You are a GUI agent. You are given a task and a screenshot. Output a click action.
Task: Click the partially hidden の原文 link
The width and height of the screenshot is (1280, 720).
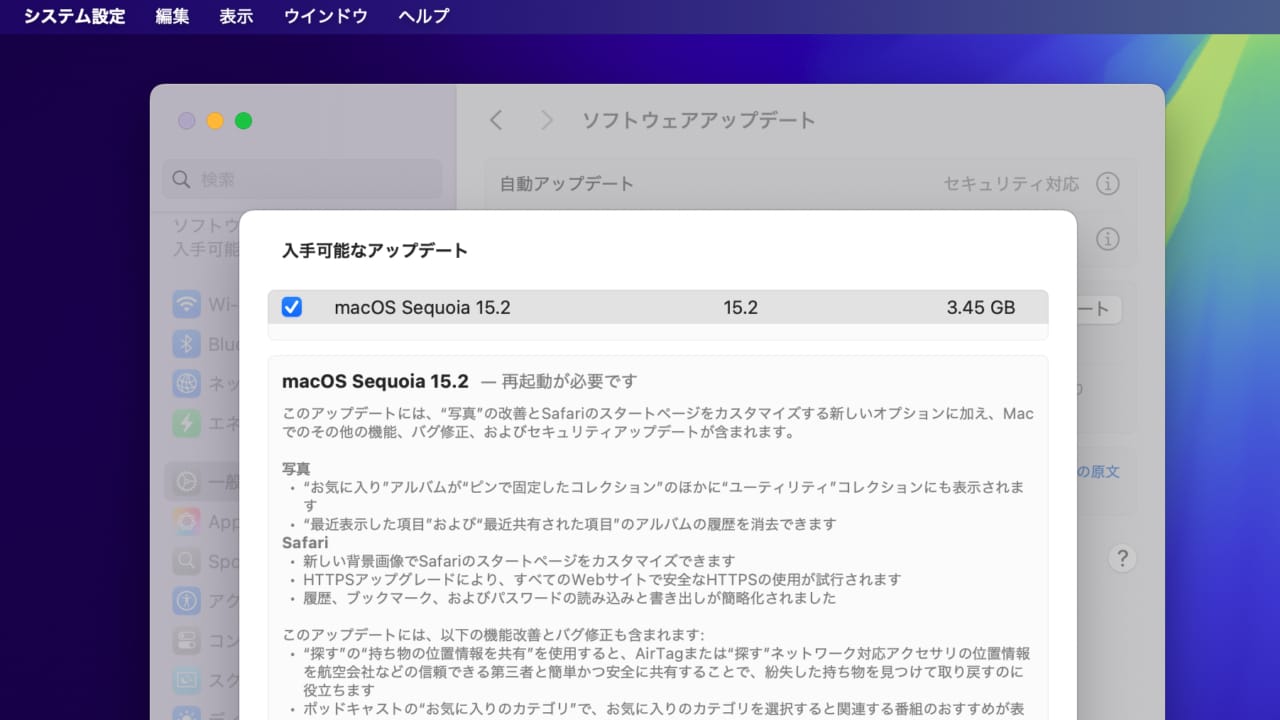coord(1098,471)
